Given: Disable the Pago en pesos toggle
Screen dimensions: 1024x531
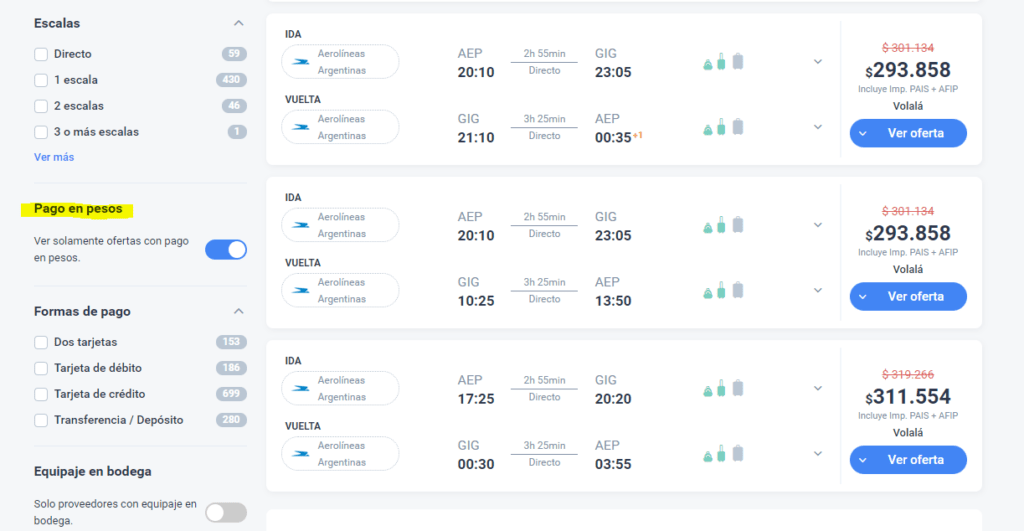Looking at the screenshot, I should tap(226, 250).
